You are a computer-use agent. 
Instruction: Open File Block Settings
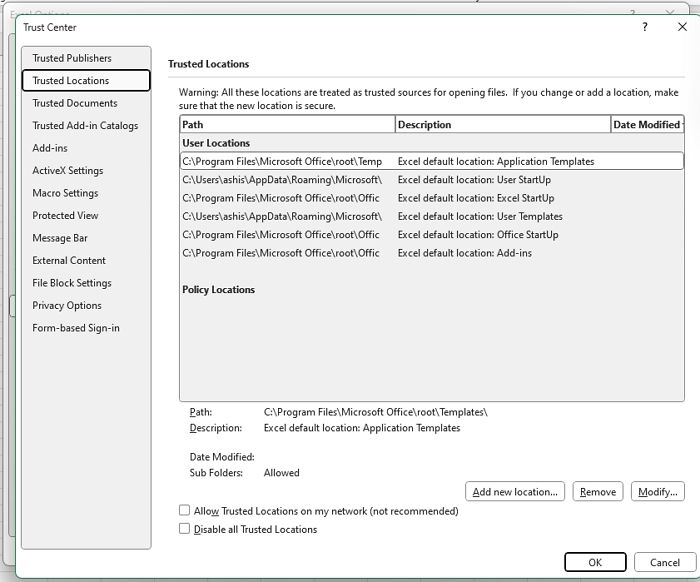pyautogui.click(x=86, y=283)
